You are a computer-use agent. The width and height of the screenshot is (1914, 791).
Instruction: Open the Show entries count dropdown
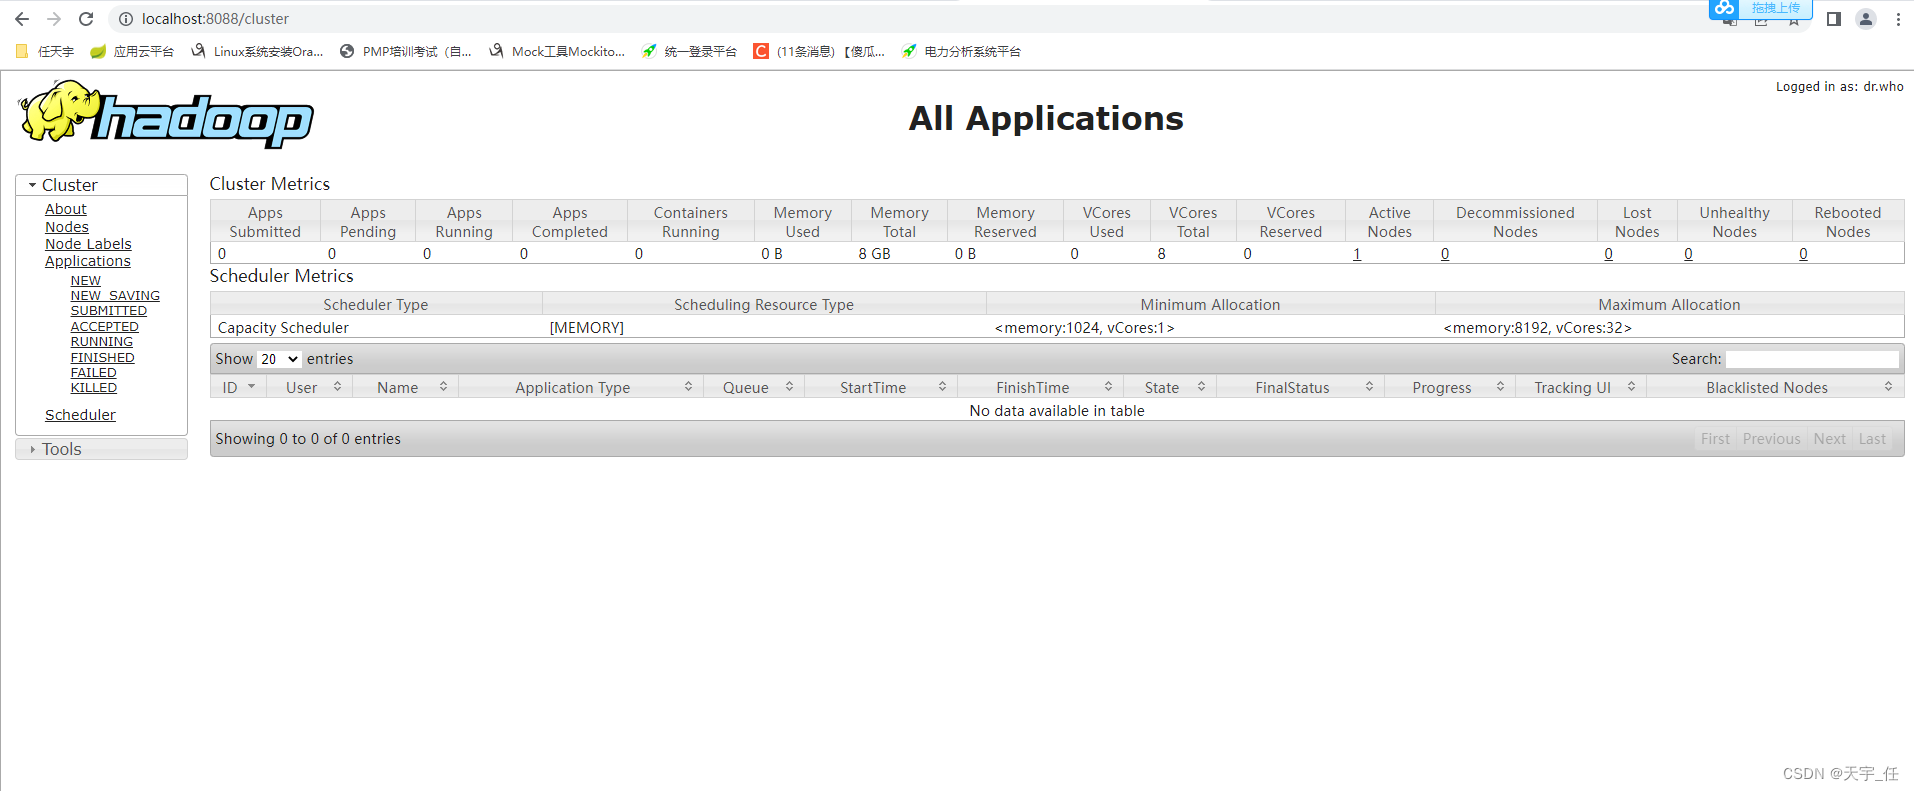point(279,359)
